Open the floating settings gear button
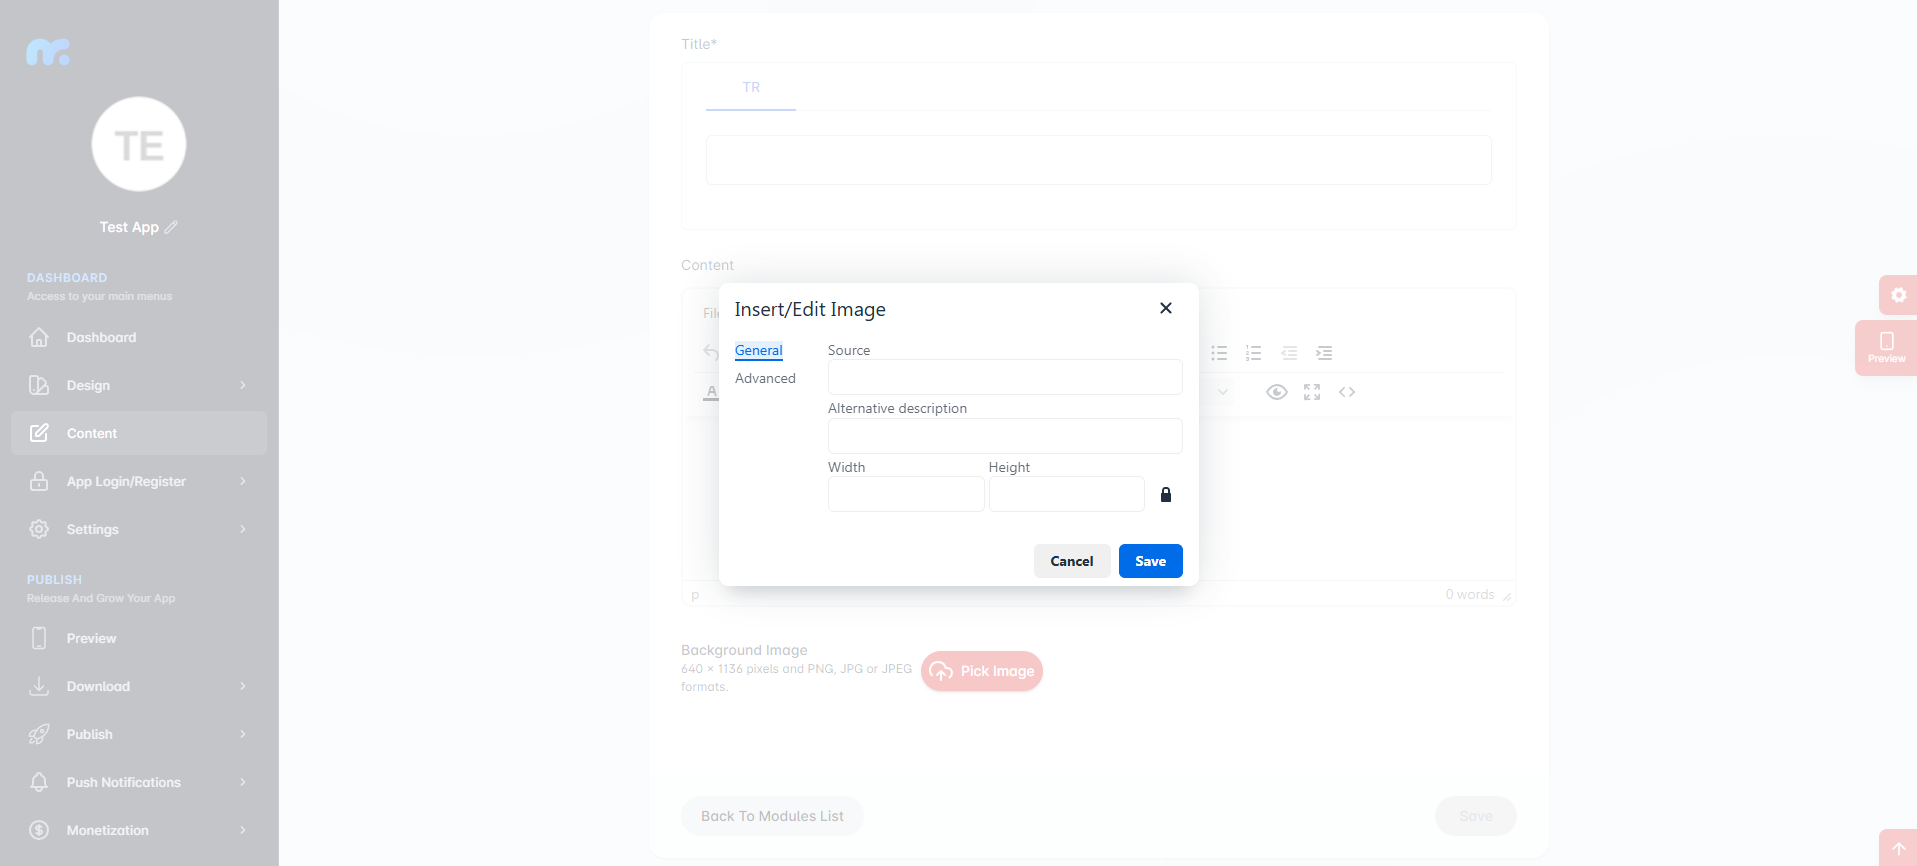 [x=1898, y=295]
